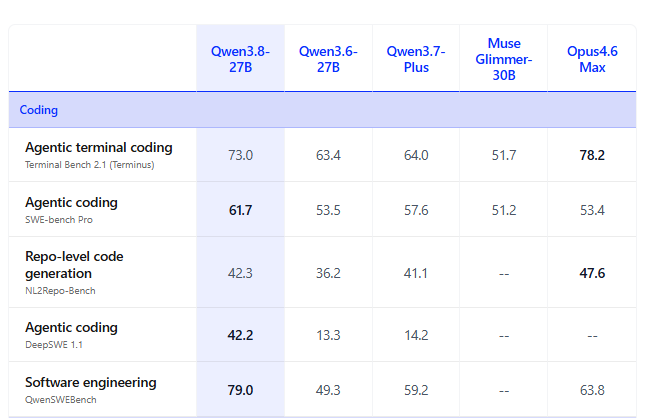Select the 53.4 score cell
The image size is (662, 418).
pyautogui.click(x=592, y=210)
